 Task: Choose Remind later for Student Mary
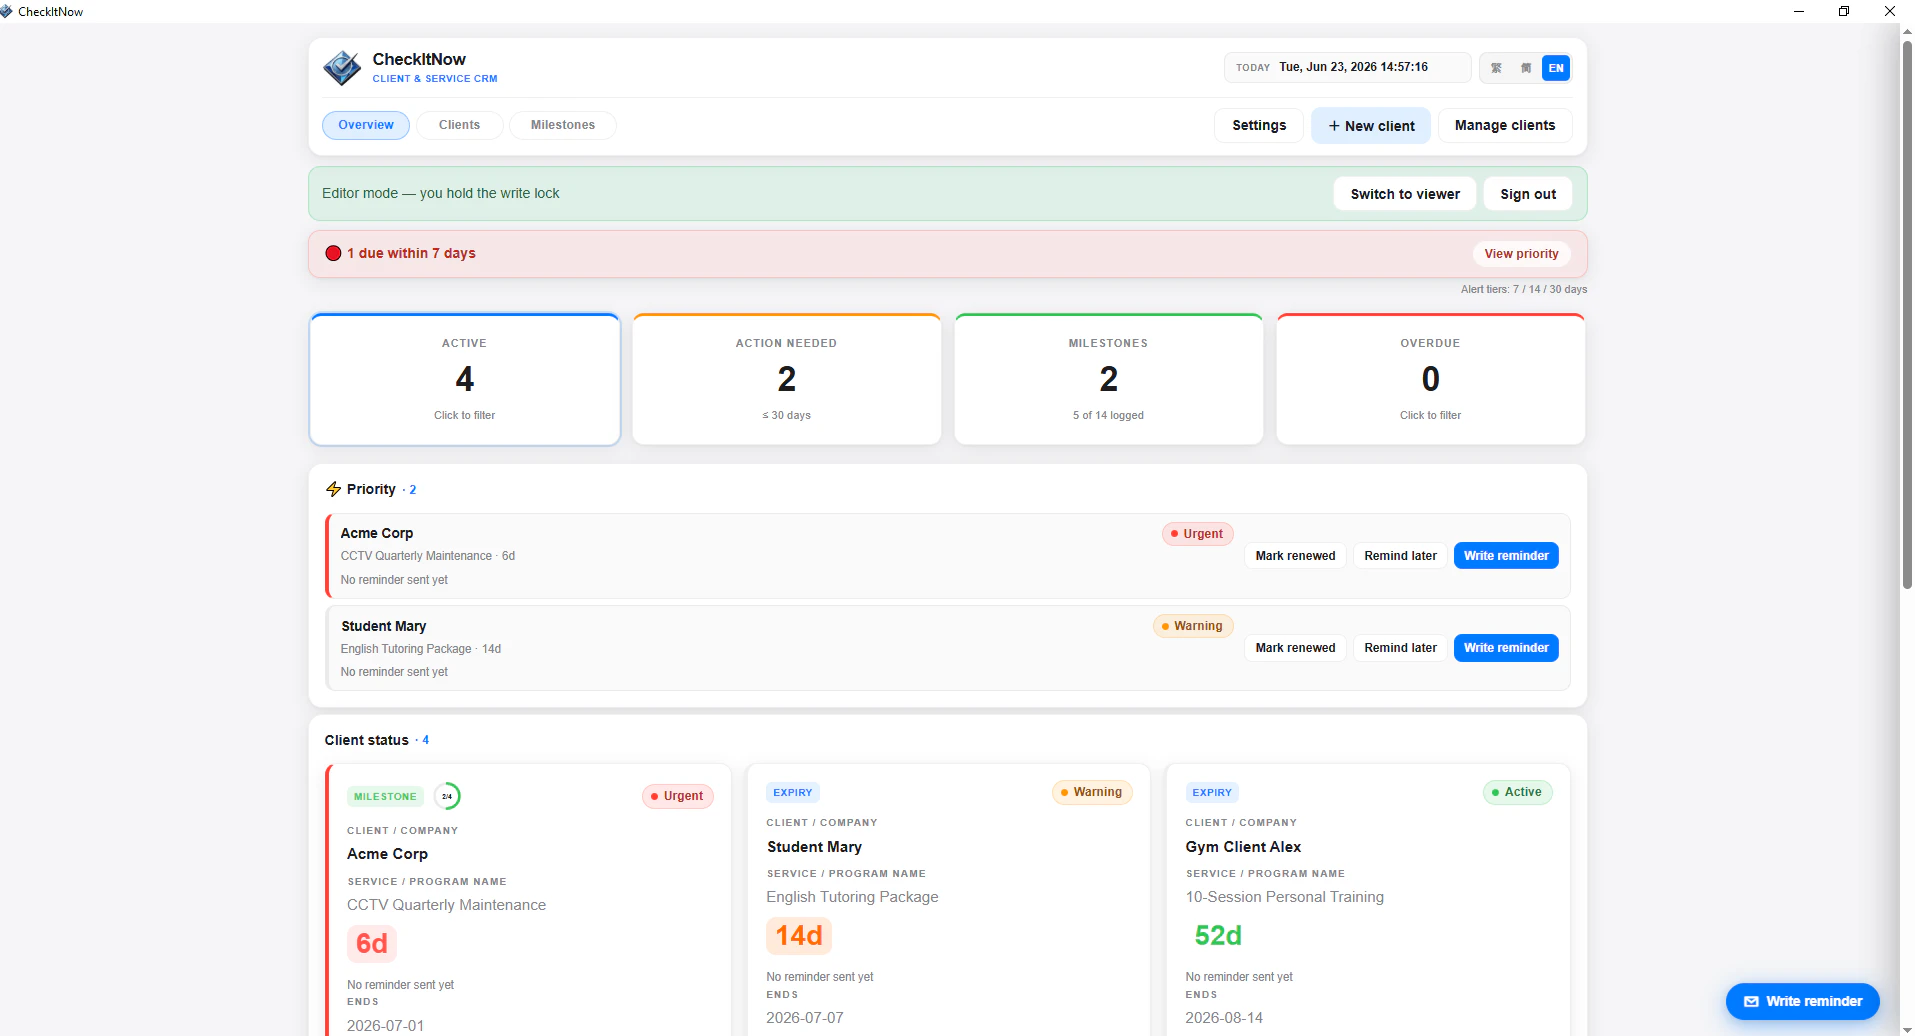click(1400, 648)
